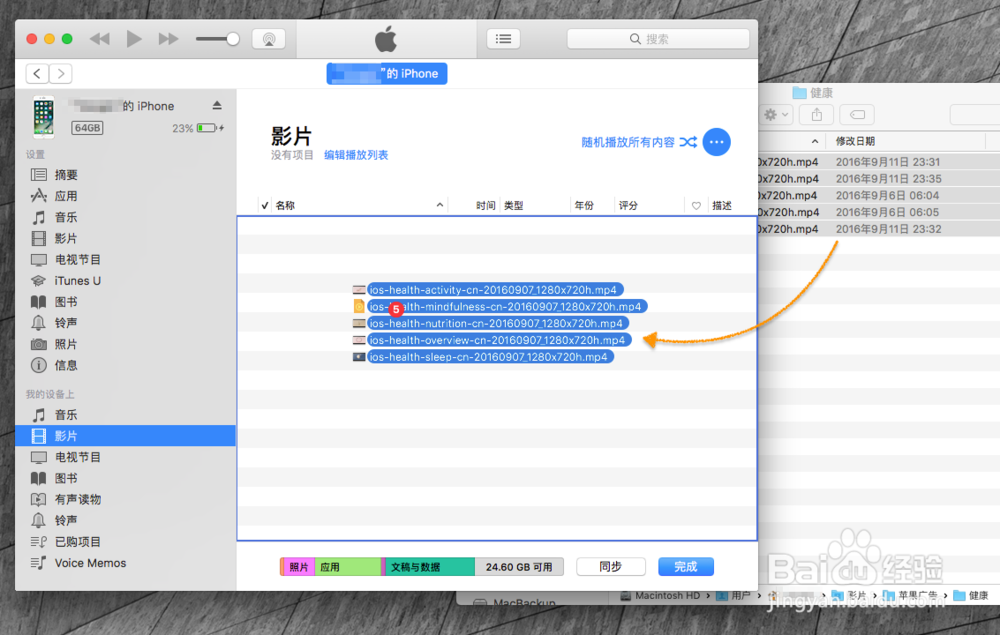1000x635 pixels.
Task: Click the play button in iTunes
Action: 134,39
